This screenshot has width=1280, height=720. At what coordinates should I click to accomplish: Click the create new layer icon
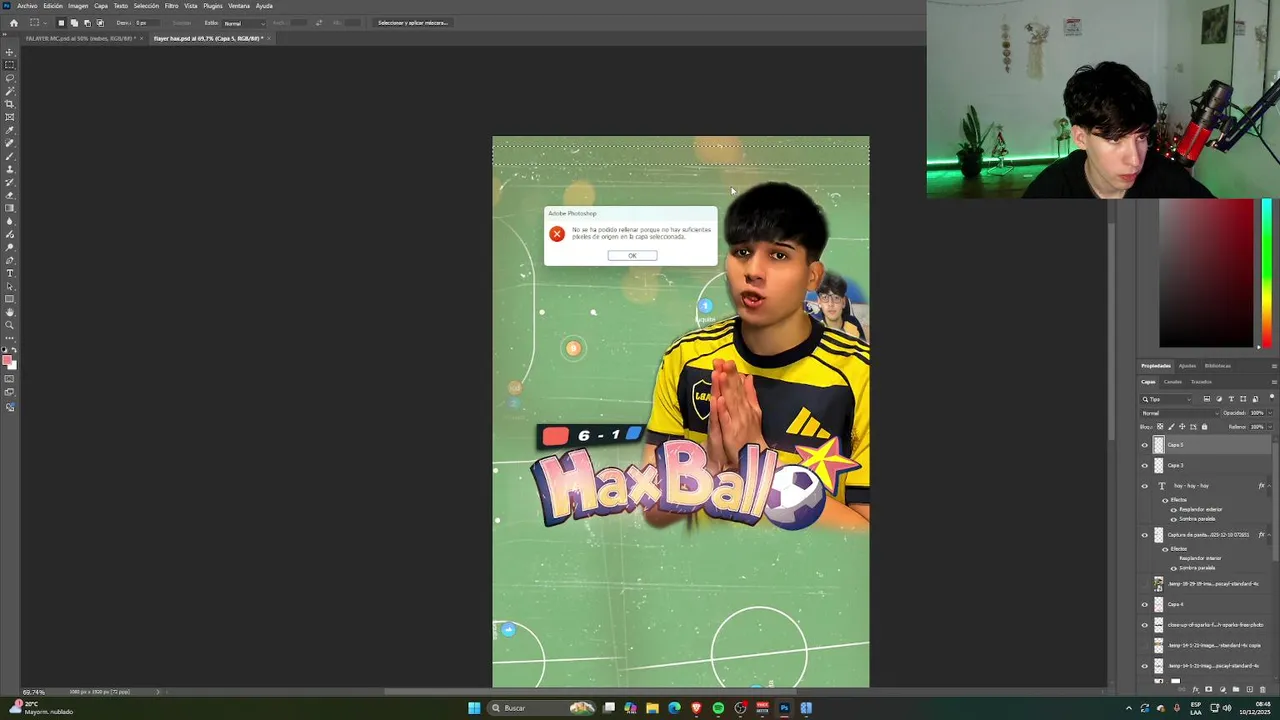[1249, 690]
